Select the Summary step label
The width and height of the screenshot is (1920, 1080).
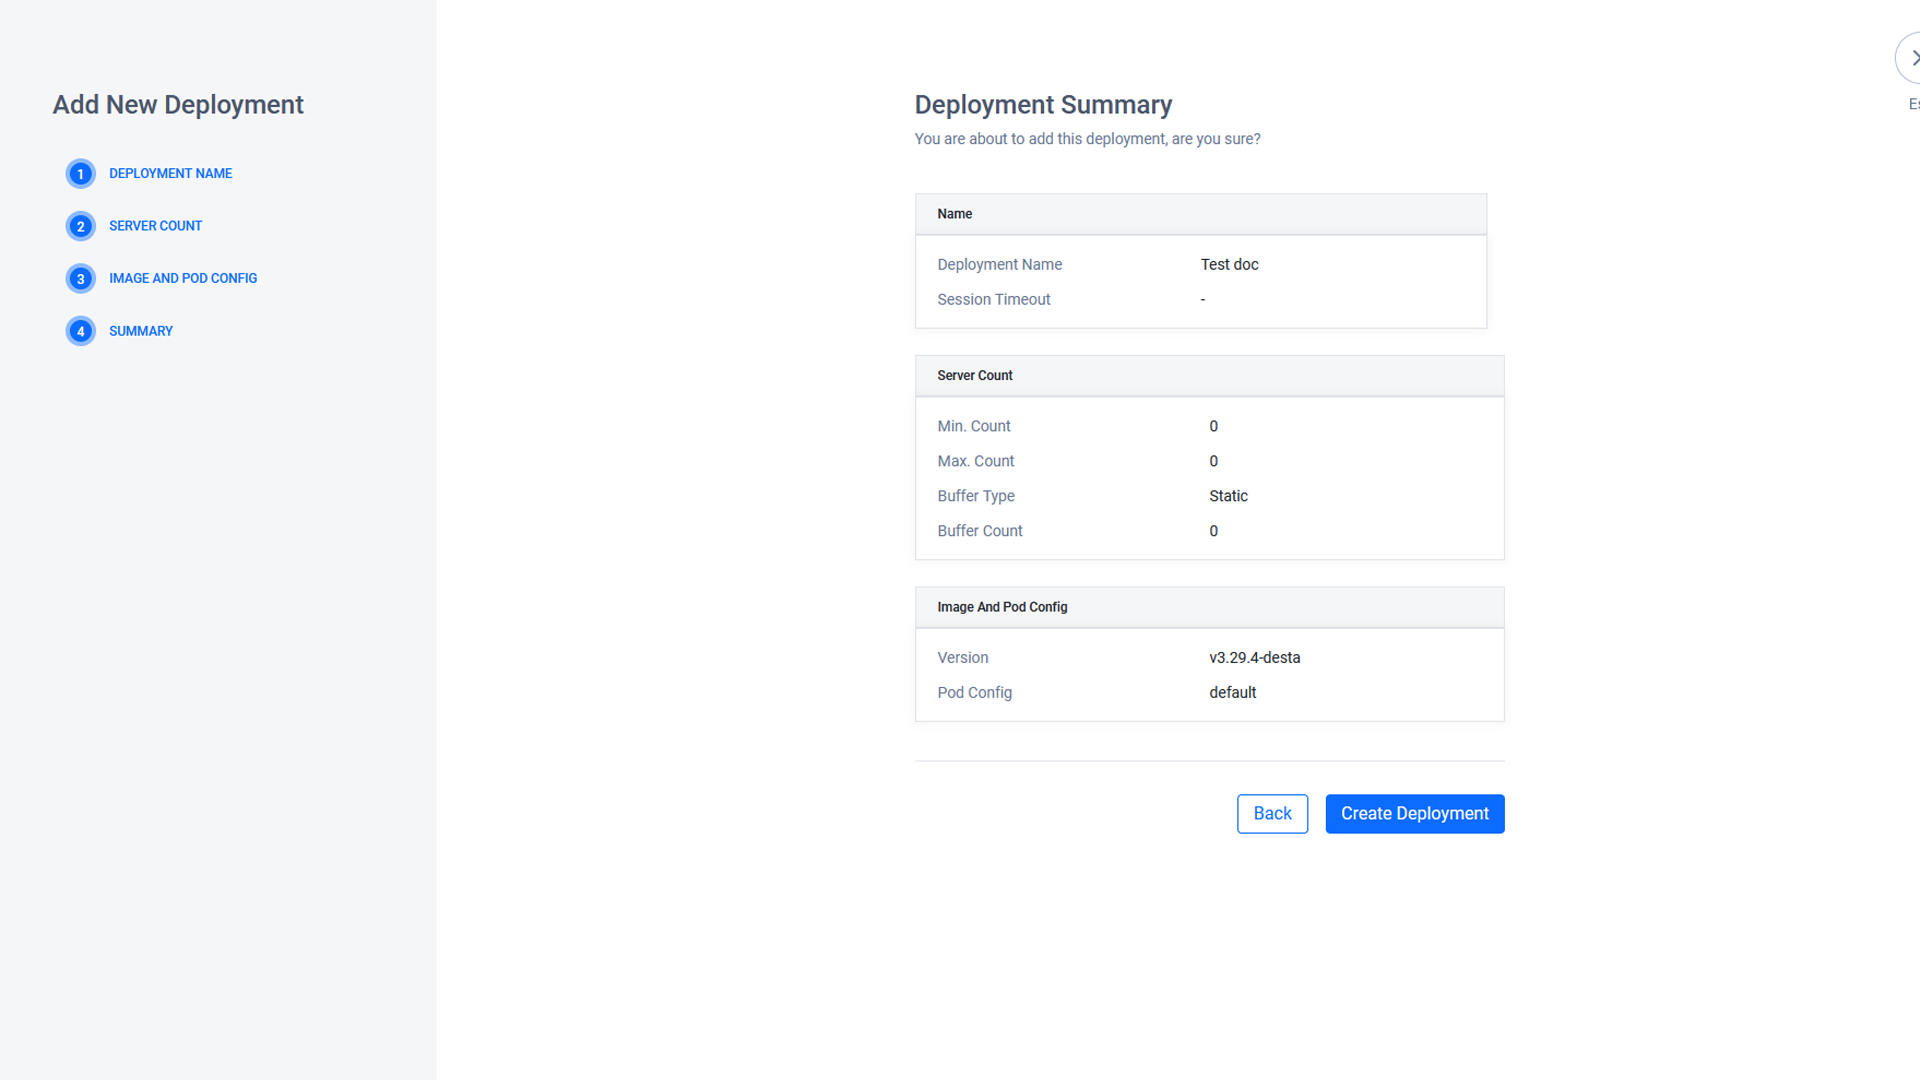[141, 331]
